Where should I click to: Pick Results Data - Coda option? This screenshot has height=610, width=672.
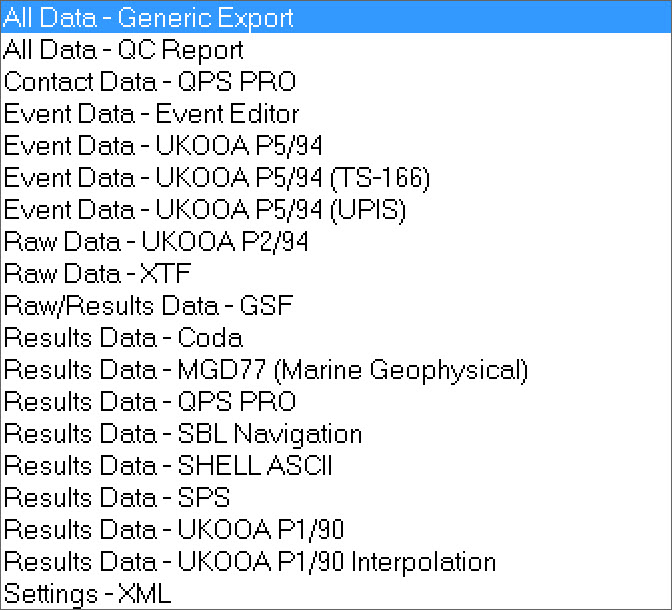pyautogui.click(x=123, y=338)
